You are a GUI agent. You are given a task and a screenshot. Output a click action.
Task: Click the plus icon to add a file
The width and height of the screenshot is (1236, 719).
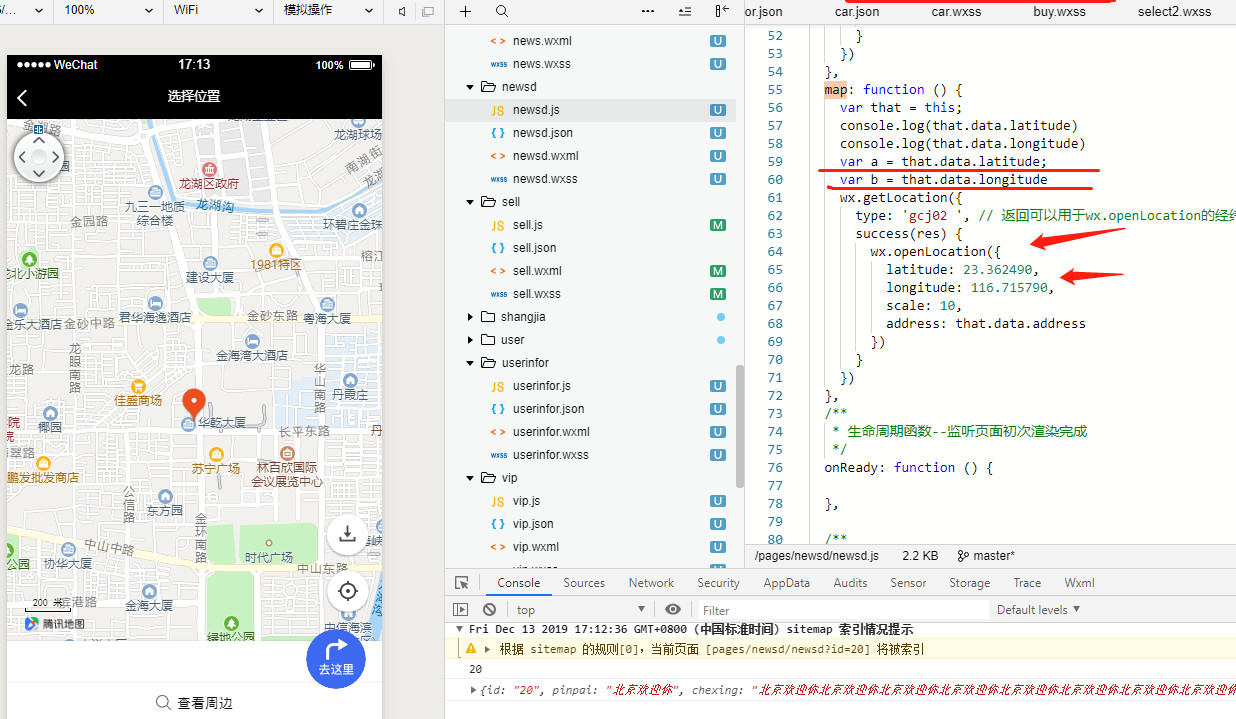tap(465, 11)
